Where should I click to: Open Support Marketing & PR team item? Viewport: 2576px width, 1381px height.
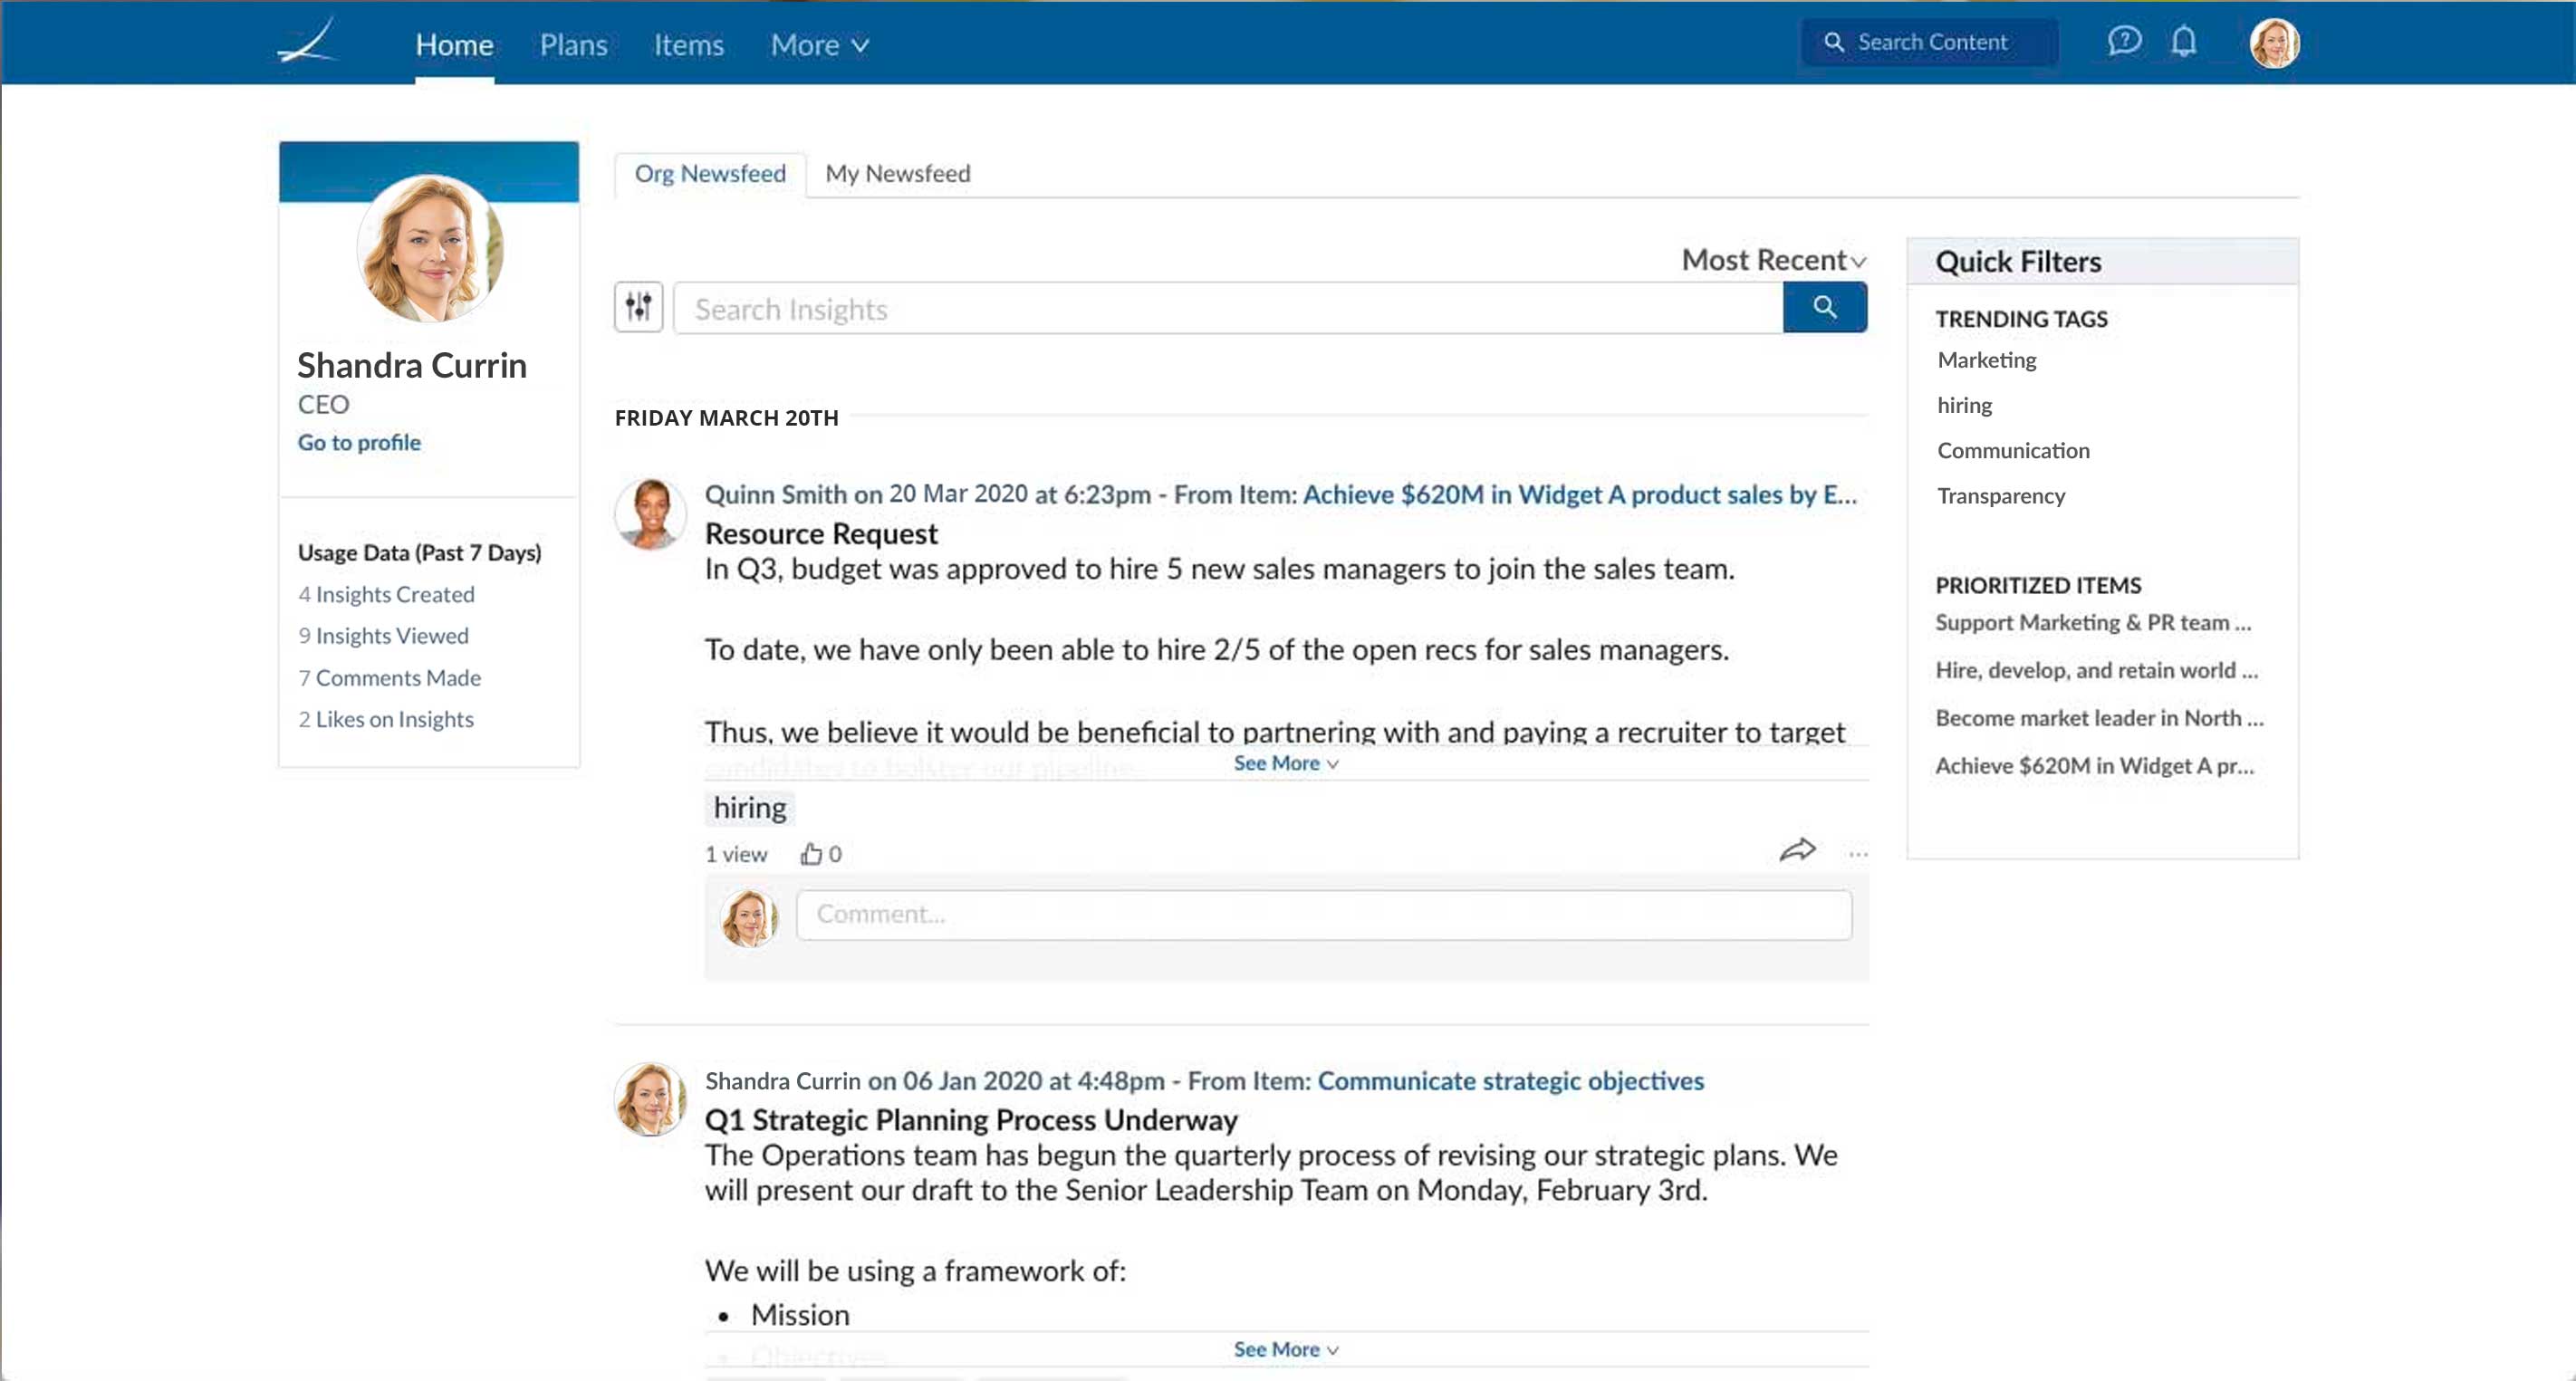pos(2093,622)
